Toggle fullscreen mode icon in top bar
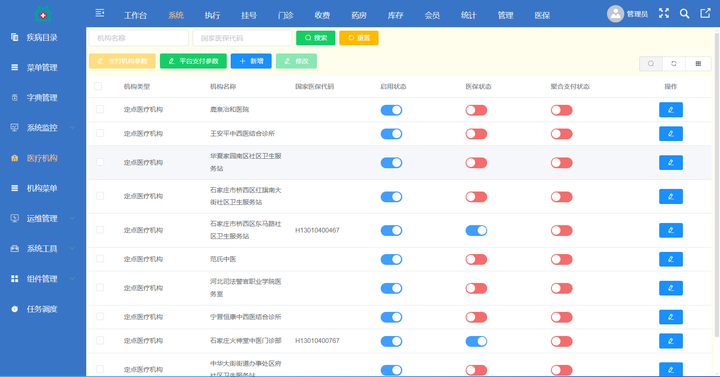720x377 pixels. pyautogui.click(x=664, y=13)
